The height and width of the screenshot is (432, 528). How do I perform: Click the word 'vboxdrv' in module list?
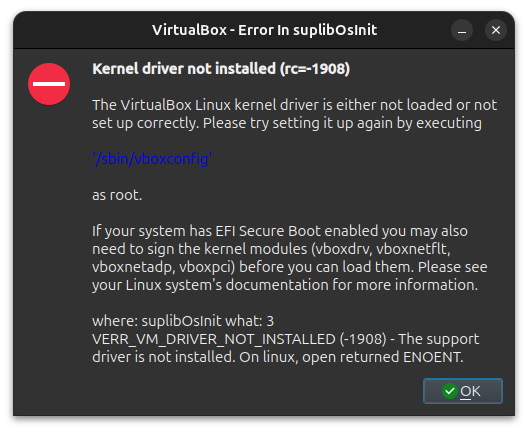(341, 249)
